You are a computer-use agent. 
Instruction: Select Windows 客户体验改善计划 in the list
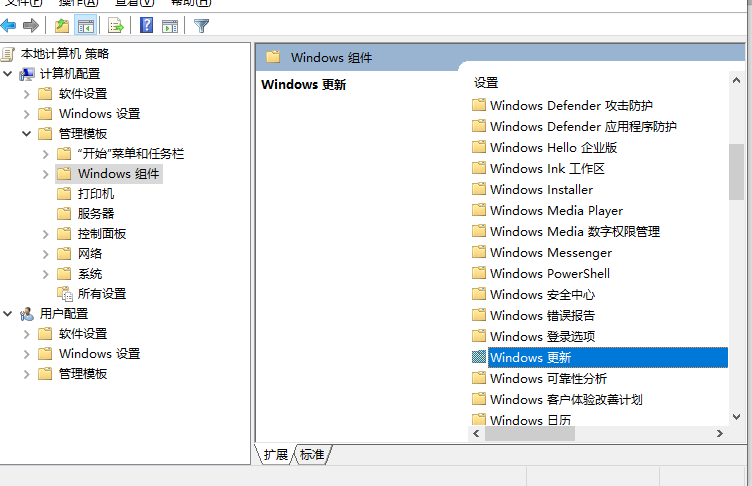point(566,399)
